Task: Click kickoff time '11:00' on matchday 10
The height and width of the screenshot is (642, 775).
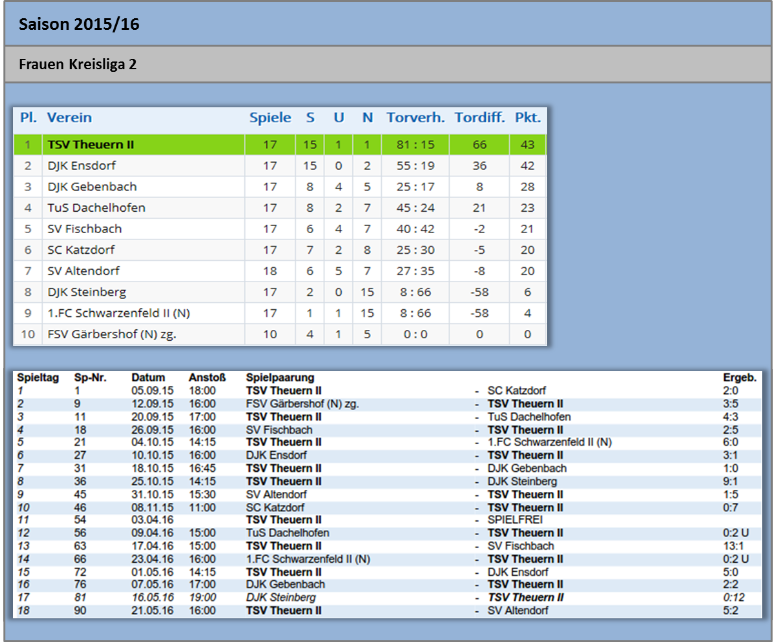Action: (202, 508)
